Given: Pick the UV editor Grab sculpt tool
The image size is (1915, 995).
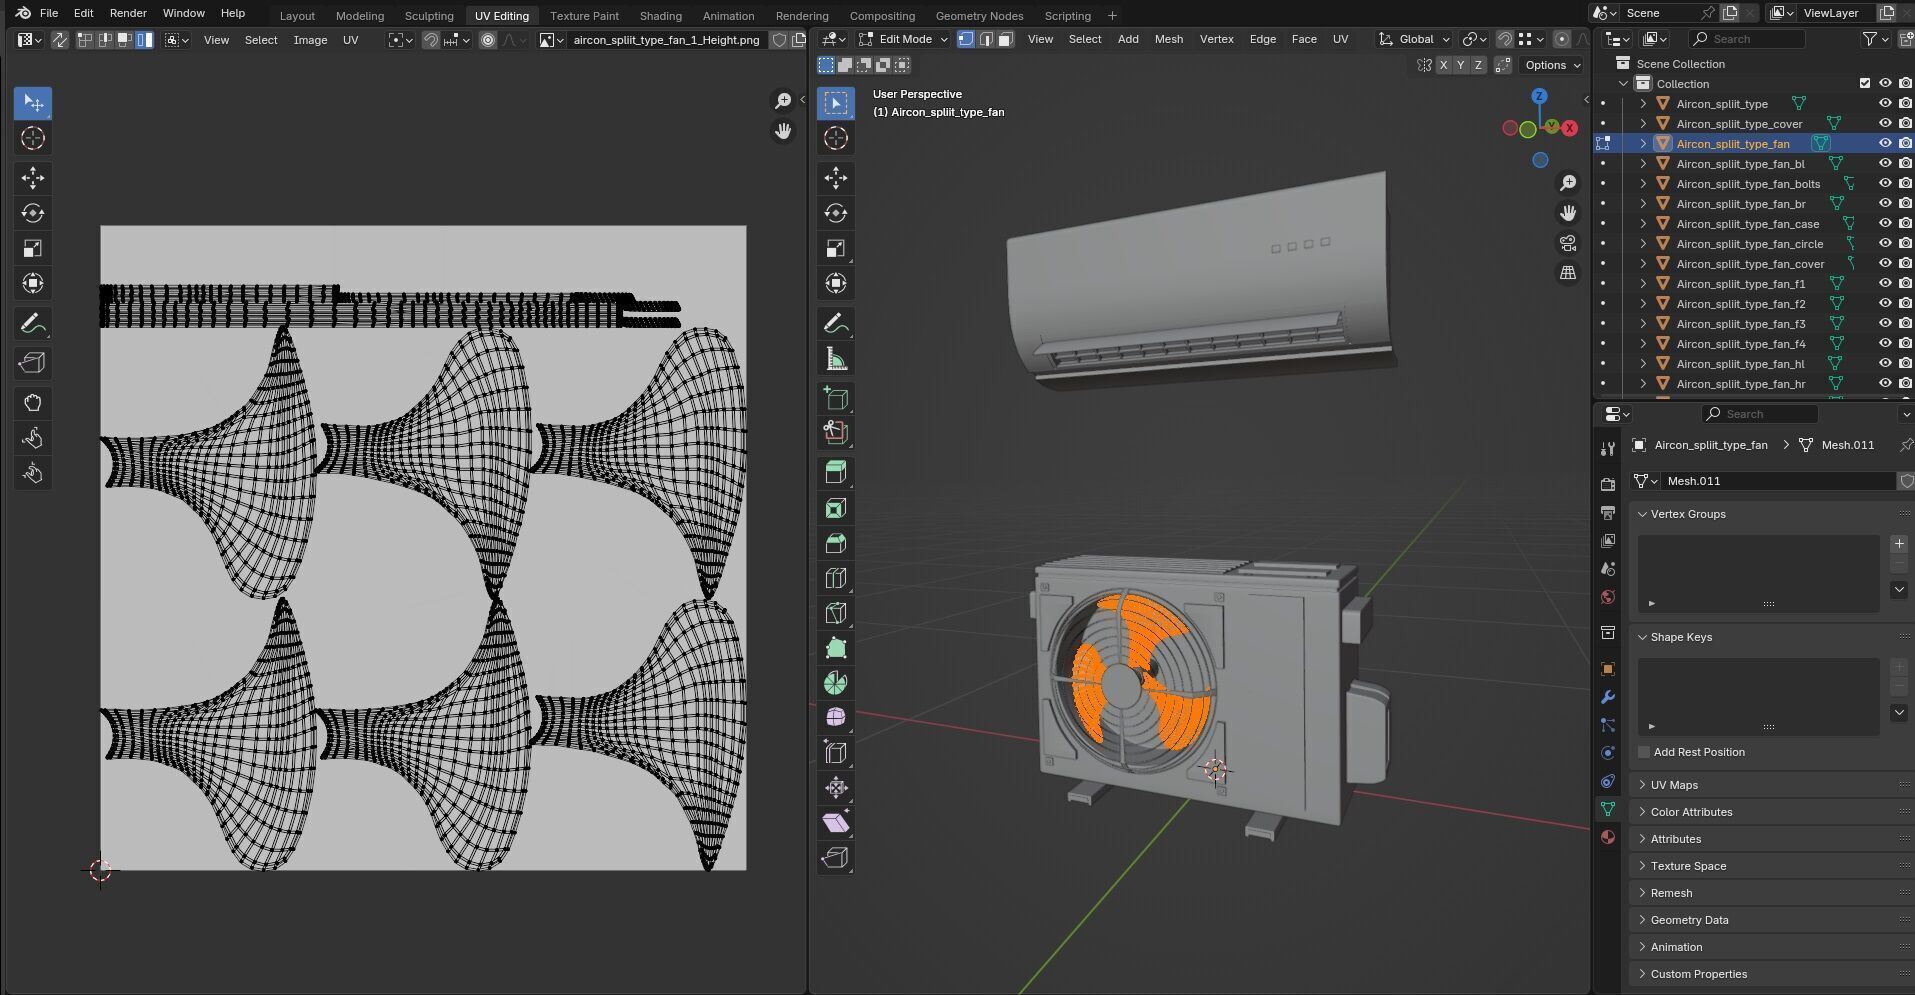Looking at the screenshot, I should tap(33, 403).
